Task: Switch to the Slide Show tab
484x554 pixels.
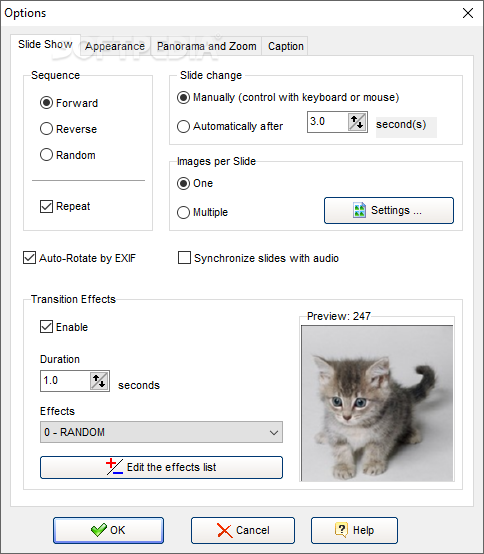Action: pos(45,45)
